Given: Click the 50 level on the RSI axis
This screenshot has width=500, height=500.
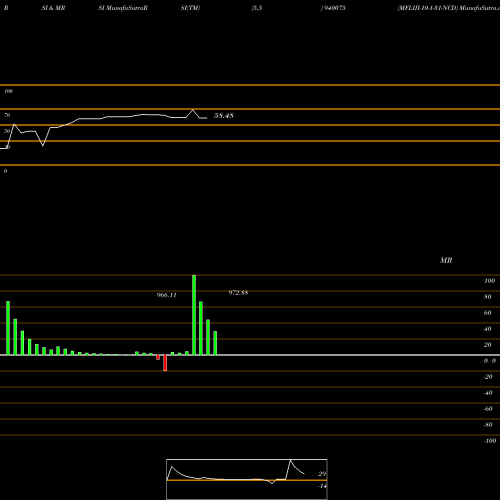Looking at the screenshot, I should (x=7, y=131).
